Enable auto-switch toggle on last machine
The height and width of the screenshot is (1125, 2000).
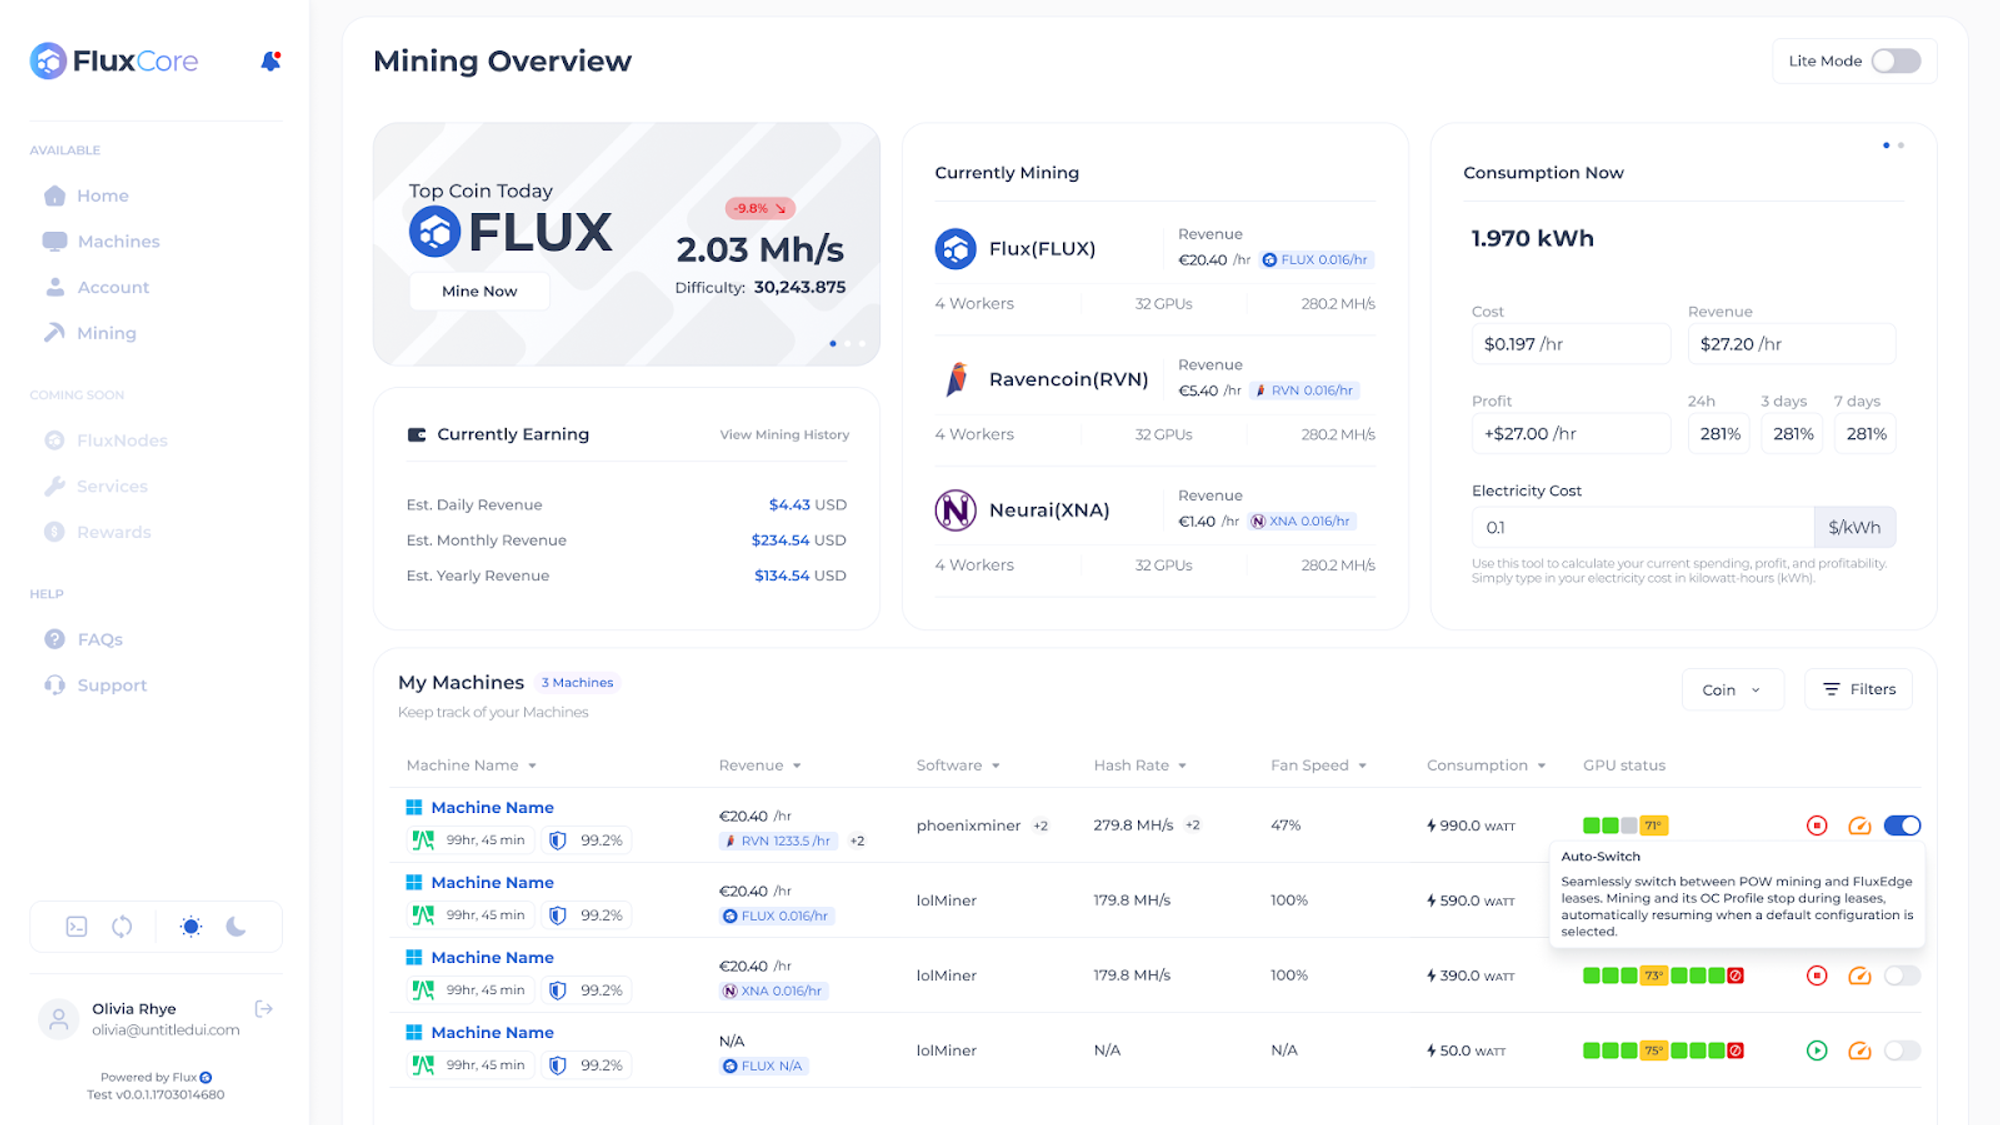tap(1902, 1050)
